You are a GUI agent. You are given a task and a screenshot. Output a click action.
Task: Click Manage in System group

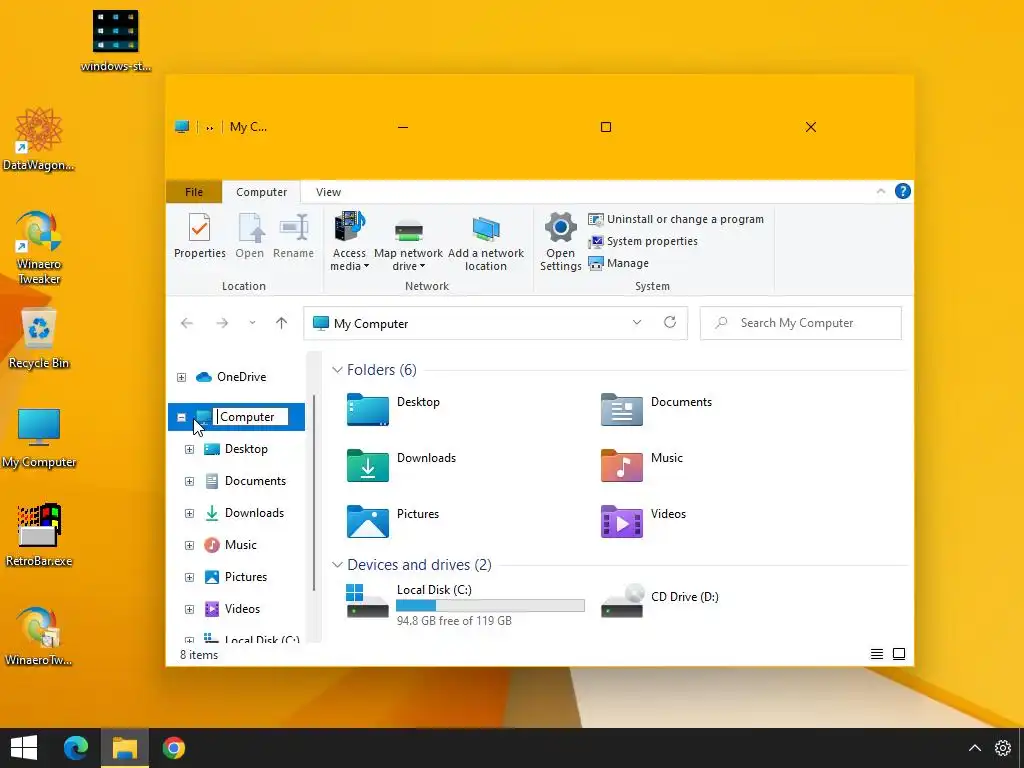coord(618,263)
